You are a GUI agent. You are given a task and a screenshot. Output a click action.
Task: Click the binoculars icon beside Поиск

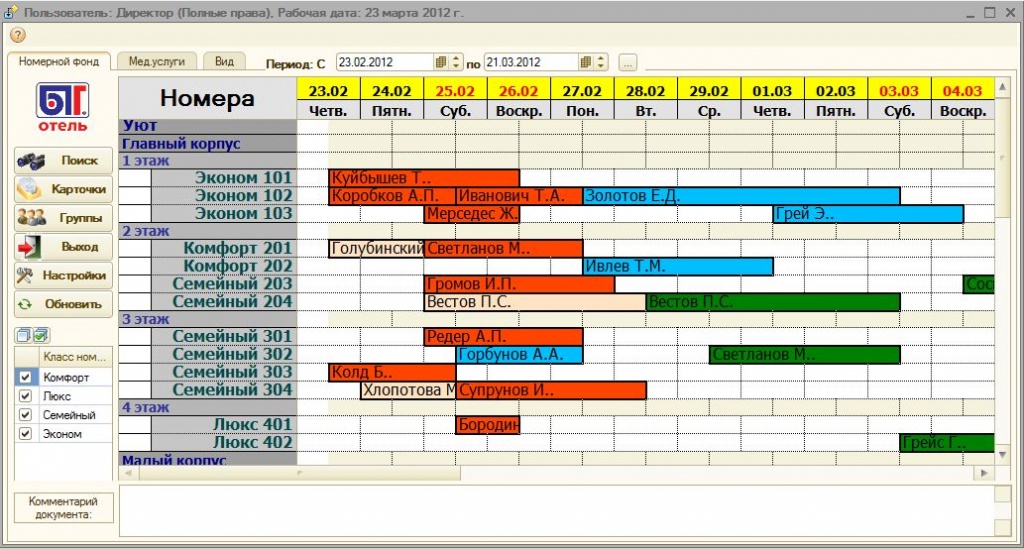click(31, 161)
